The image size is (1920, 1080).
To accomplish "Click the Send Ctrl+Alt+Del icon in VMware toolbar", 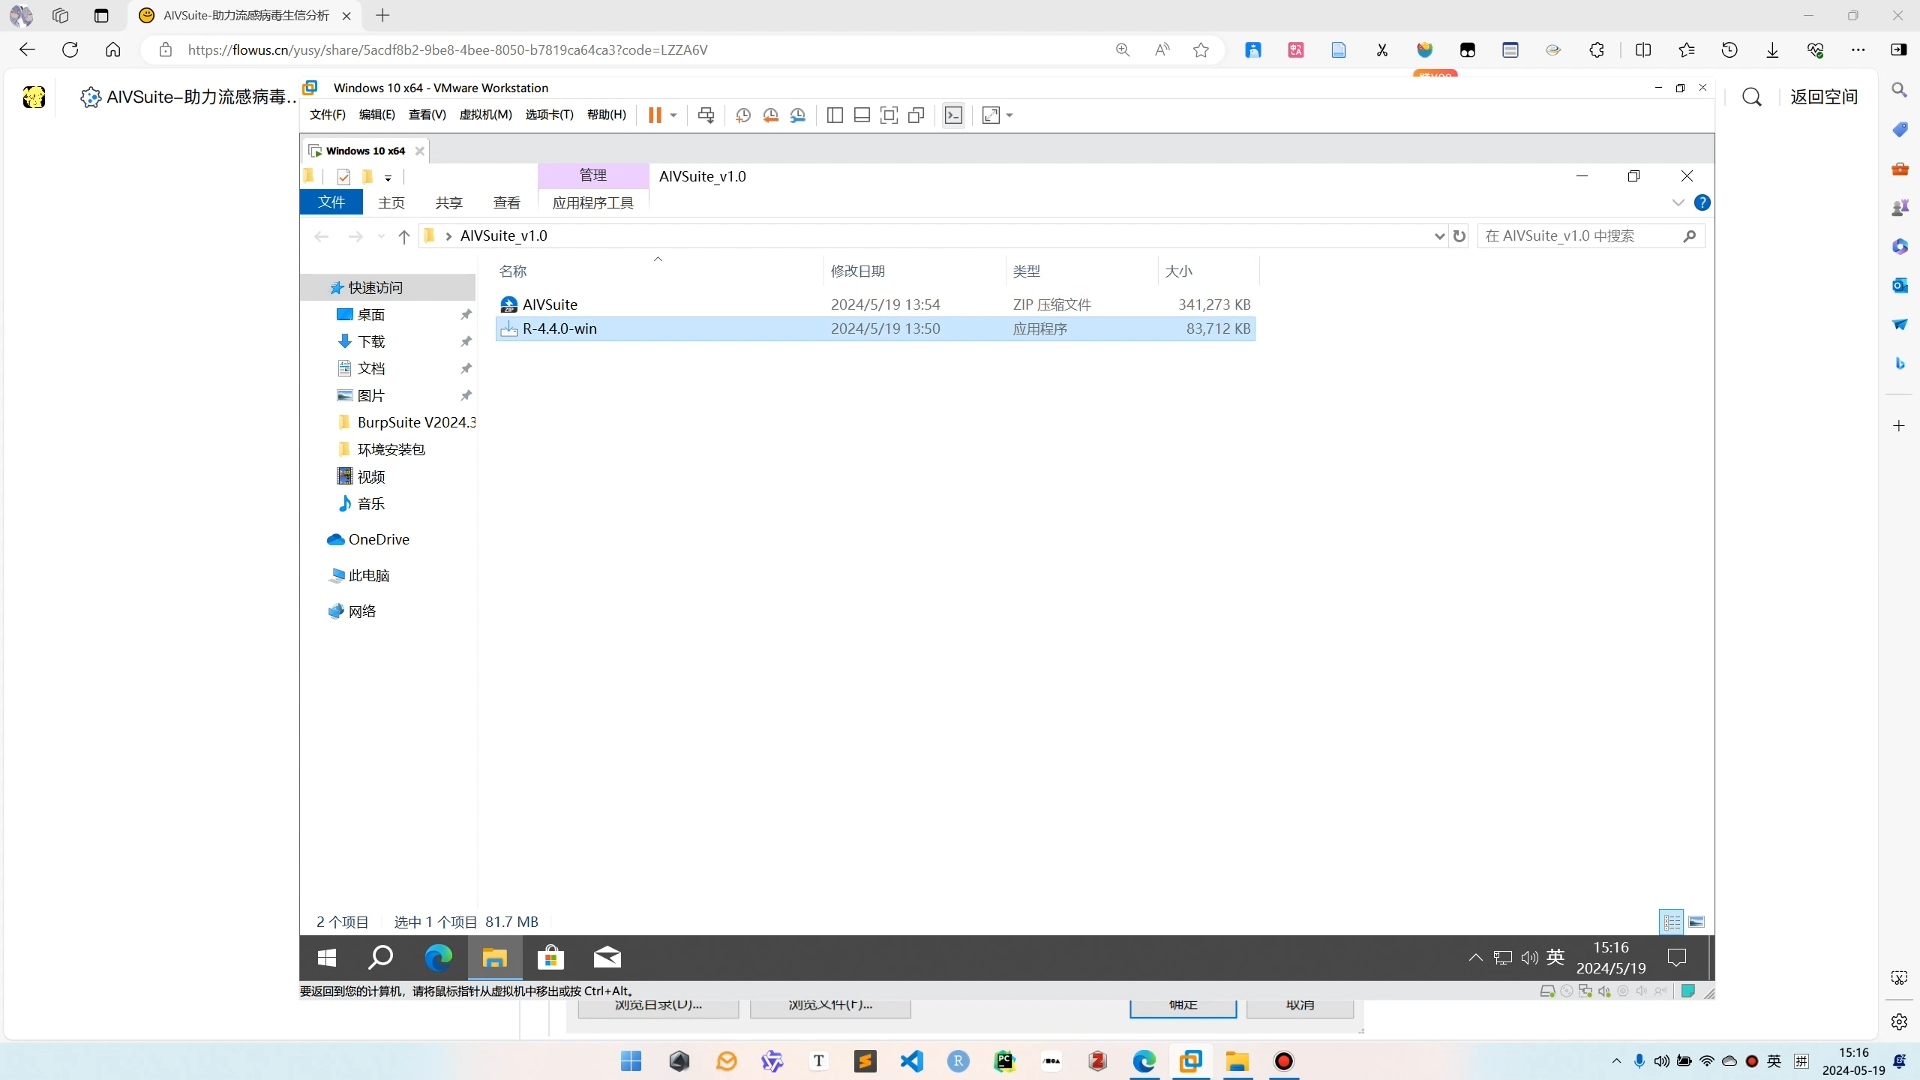I will [x=706, y=115].
